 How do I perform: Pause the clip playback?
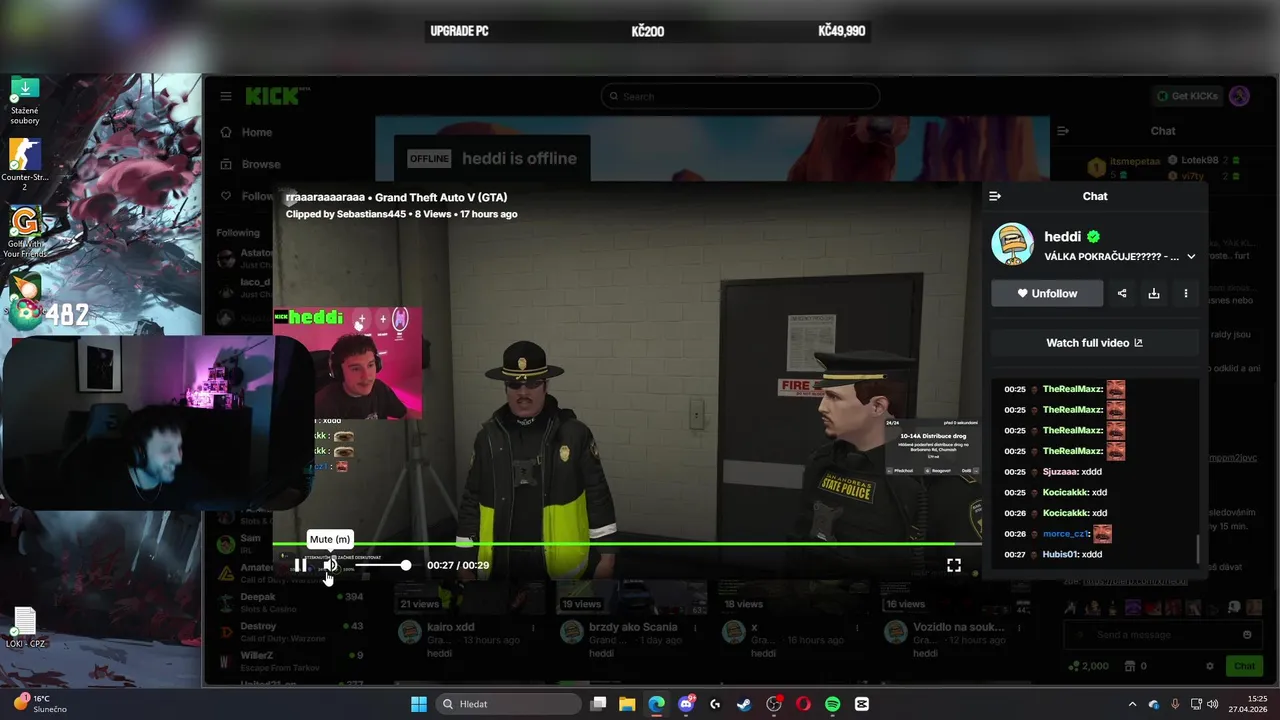[300, 565]
